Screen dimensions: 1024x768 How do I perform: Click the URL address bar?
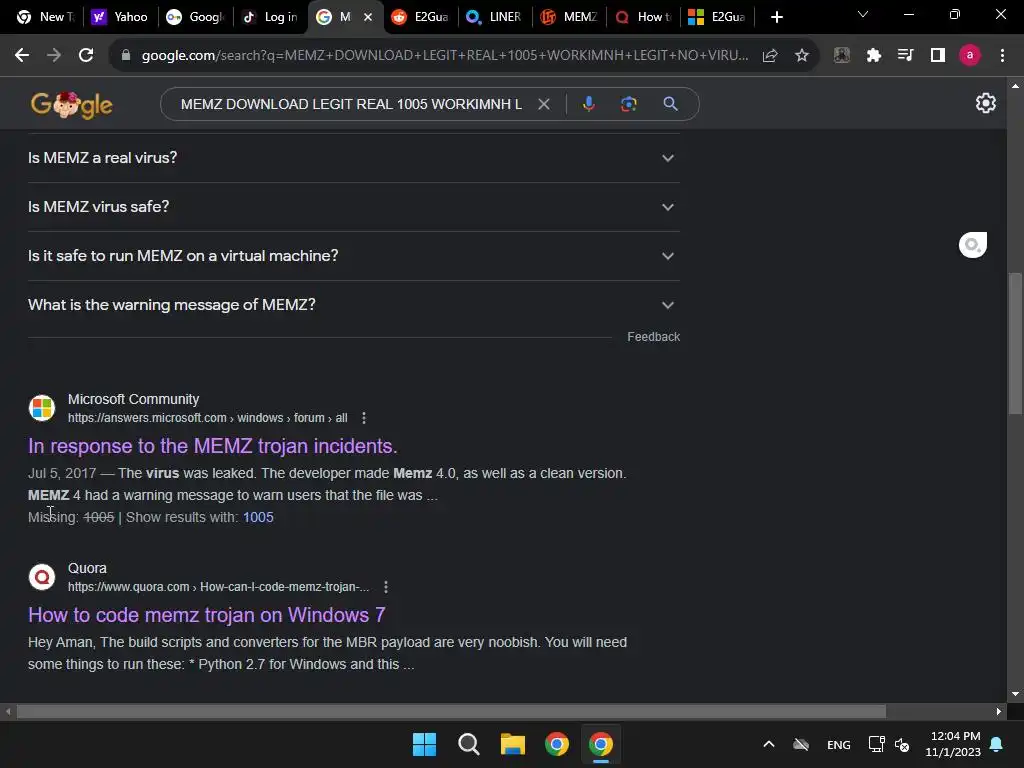coord(445,56)
